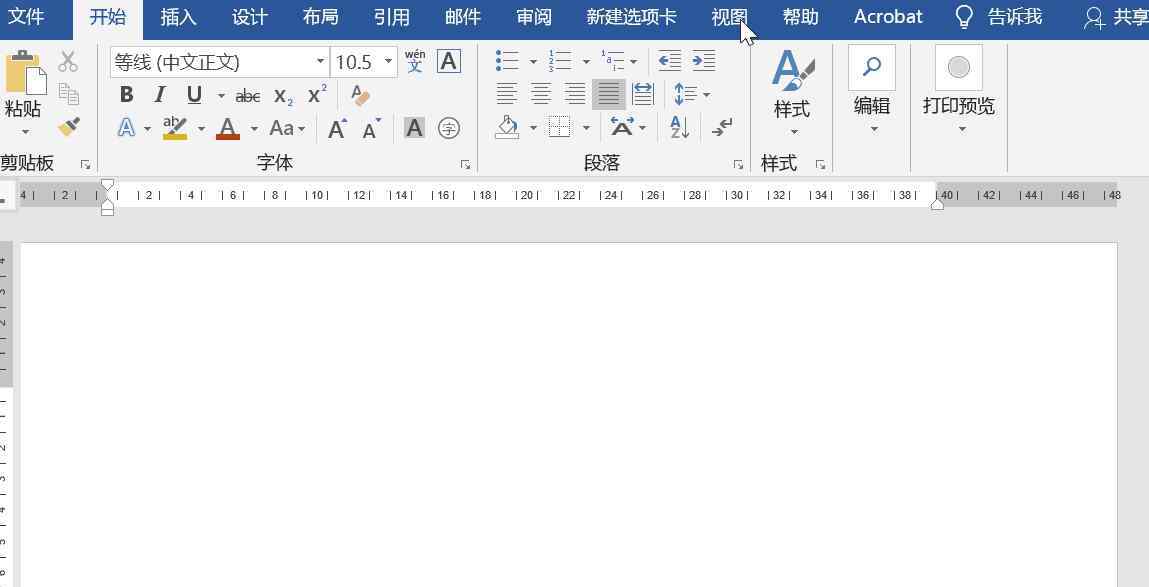Expand font color dropdown arrow

click(x=254, y=129)
